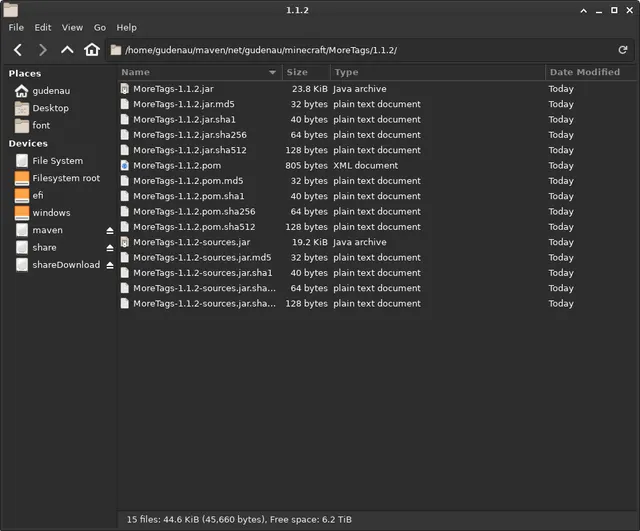Open the View menu
Viewport: 640px width, 531px height.
click(72, 27)
